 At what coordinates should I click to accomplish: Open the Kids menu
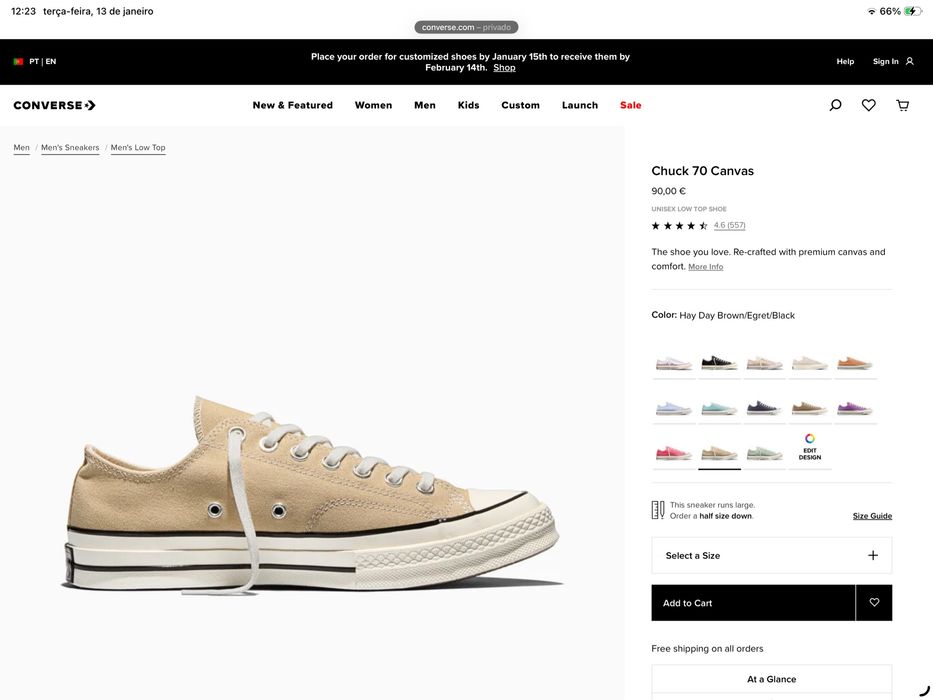pos(468,105)
